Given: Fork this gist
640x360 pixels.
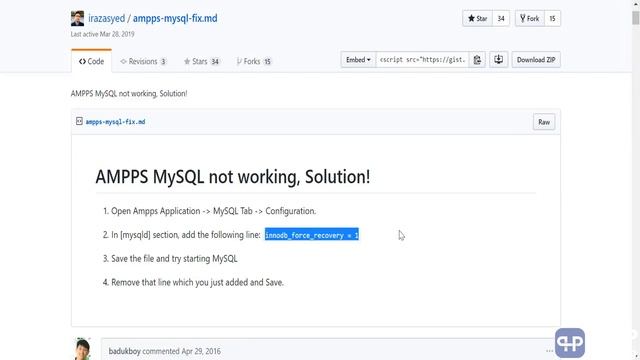Looking at the screenshot, I should pyautogui.click(x=529, y=18).
